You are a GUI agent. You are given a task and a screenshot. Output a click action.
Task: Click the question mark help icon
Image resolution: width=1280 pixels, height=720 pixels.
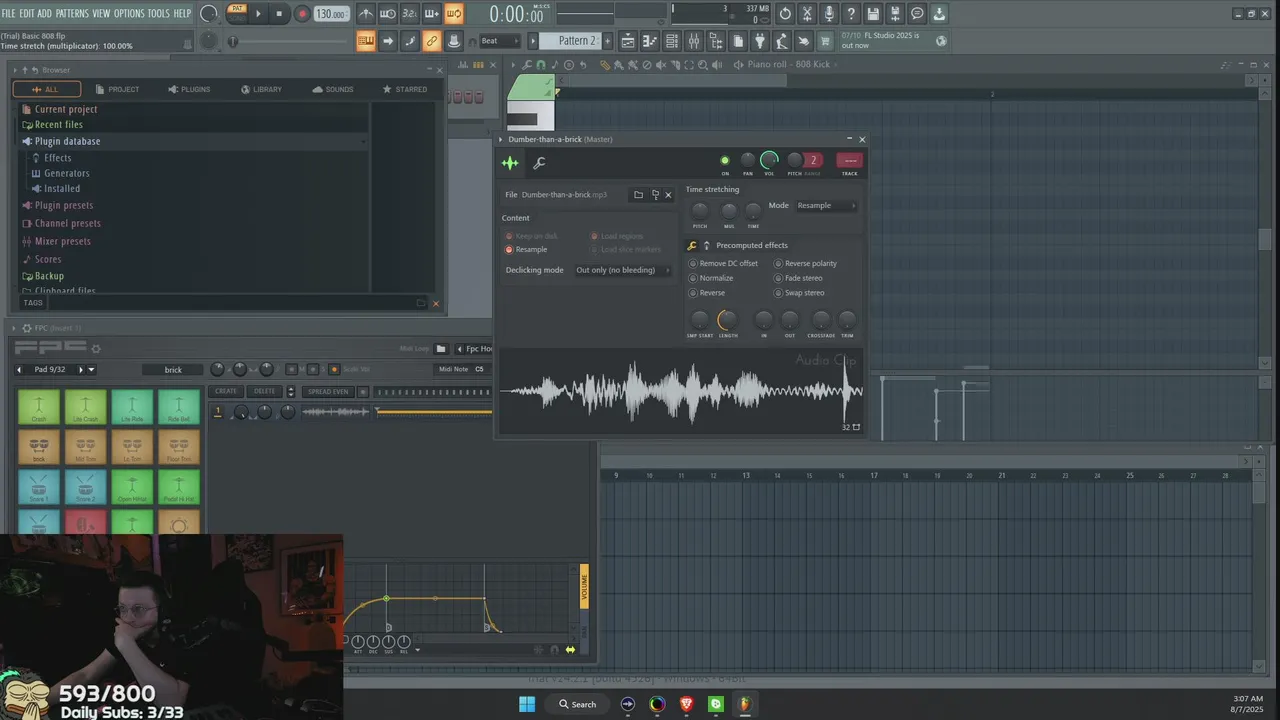851,14
